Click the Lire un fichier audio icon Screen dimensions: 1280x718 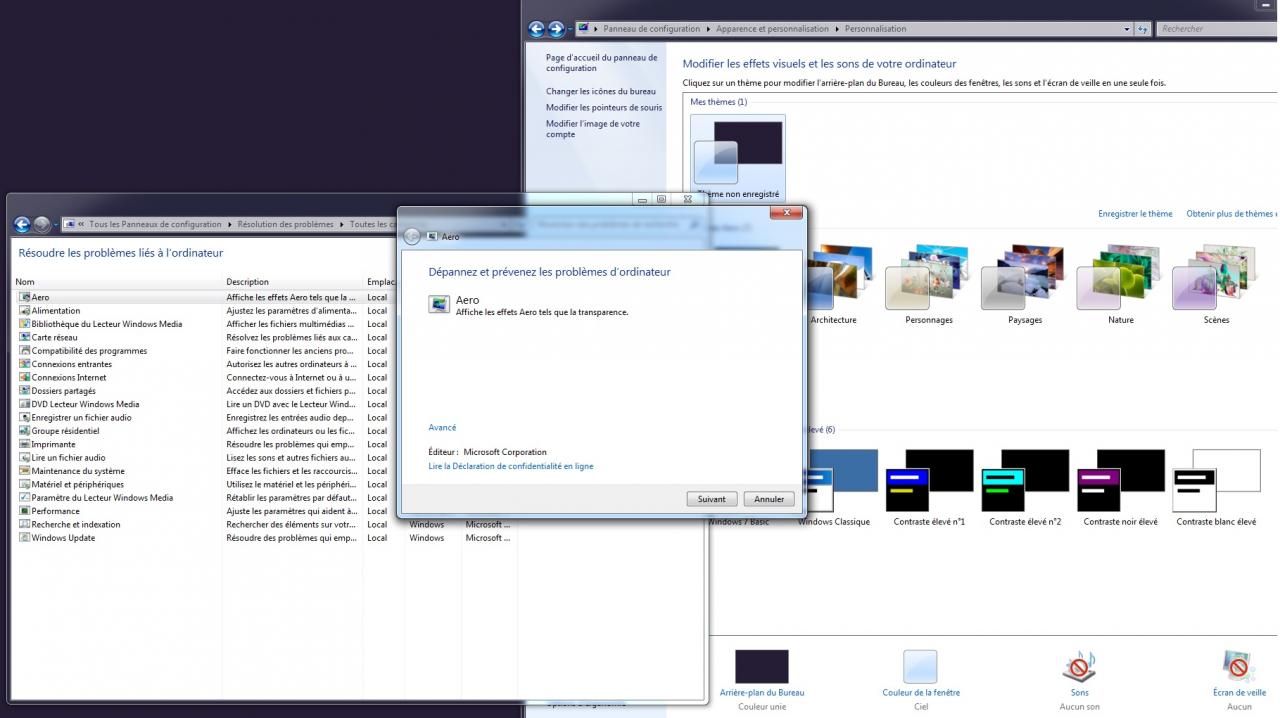pyautogui.click(x=24, y=457)
